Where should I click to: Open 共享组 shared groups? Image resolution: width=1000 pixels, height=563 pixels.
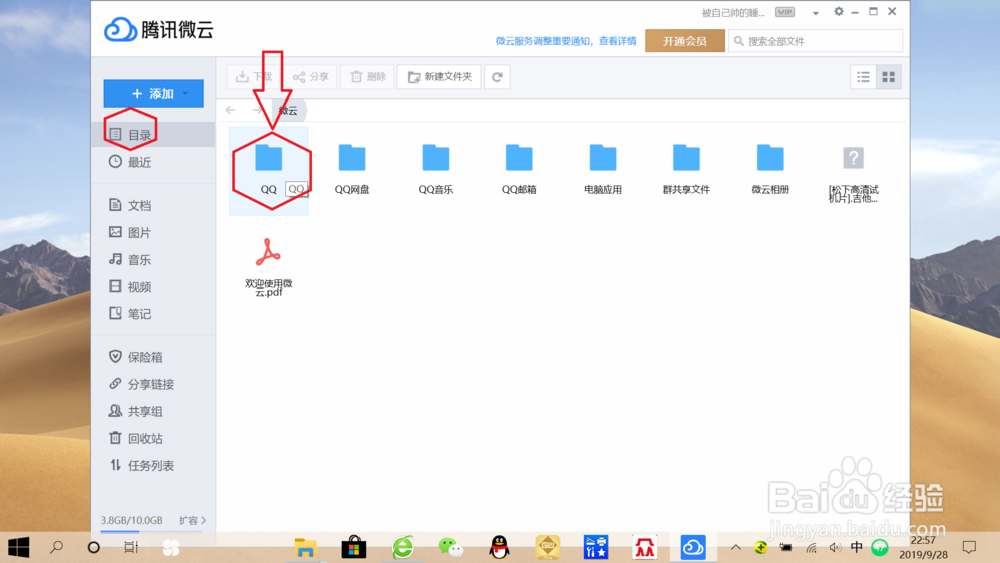click(153, 411)
